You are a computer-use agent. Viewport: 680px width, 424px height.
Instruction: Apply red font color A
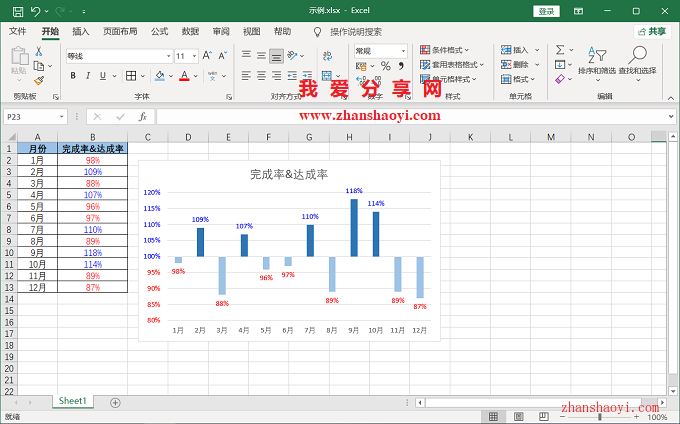tap(184, 76)
